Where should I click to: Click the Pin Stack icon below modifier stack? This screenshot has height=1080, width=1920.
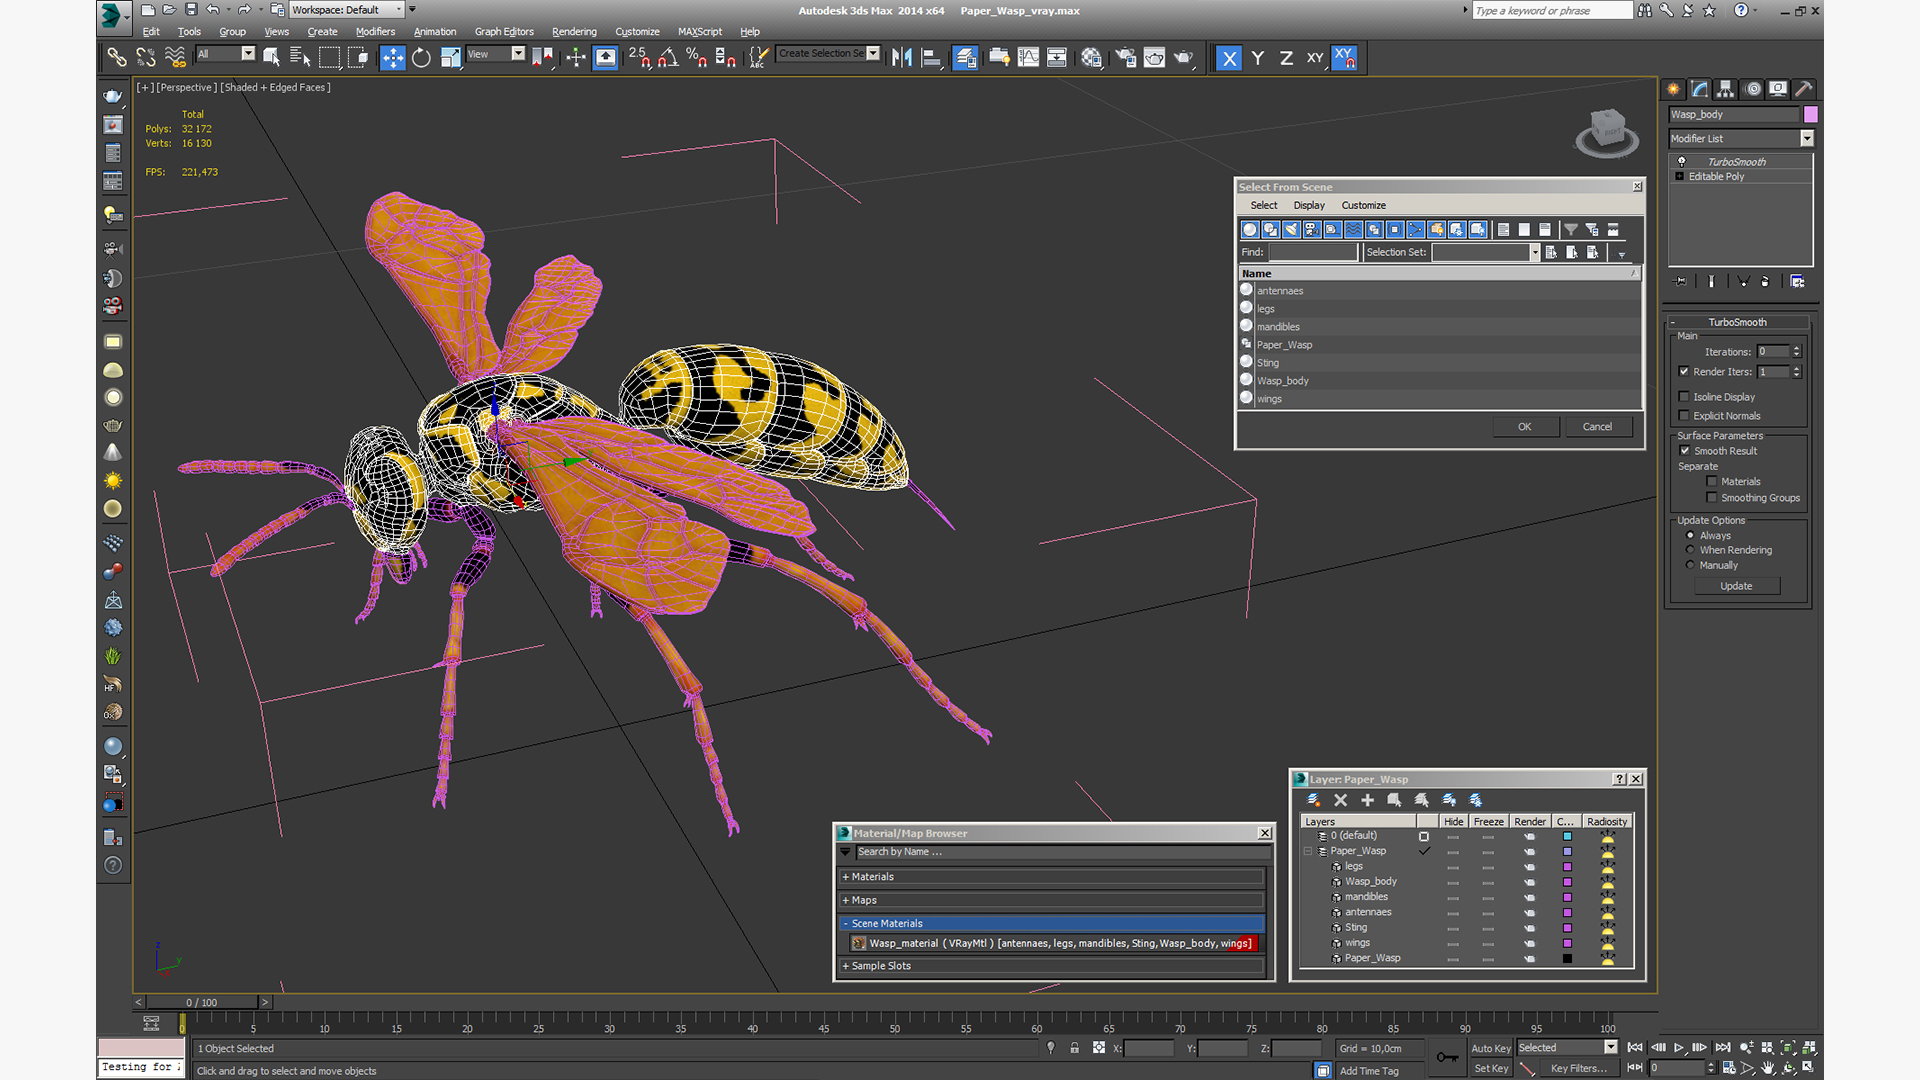coord(1680,282)
